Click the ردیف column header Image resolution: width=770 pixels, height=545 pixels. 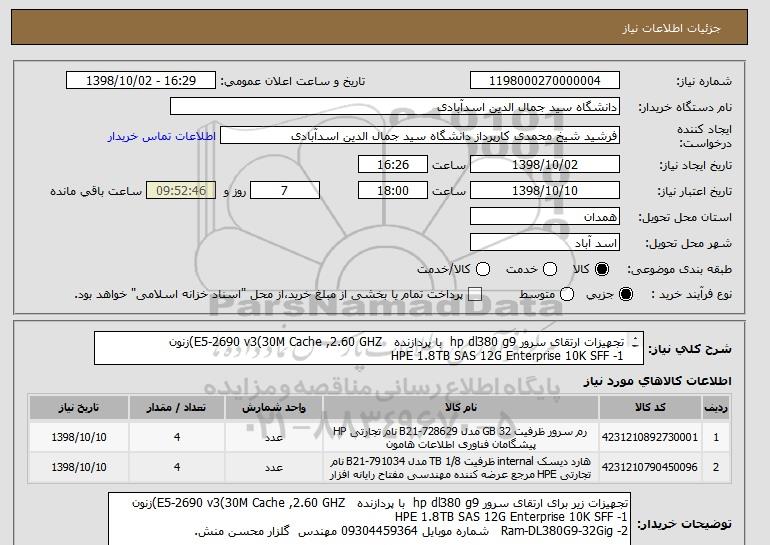[x=715, y=408]
